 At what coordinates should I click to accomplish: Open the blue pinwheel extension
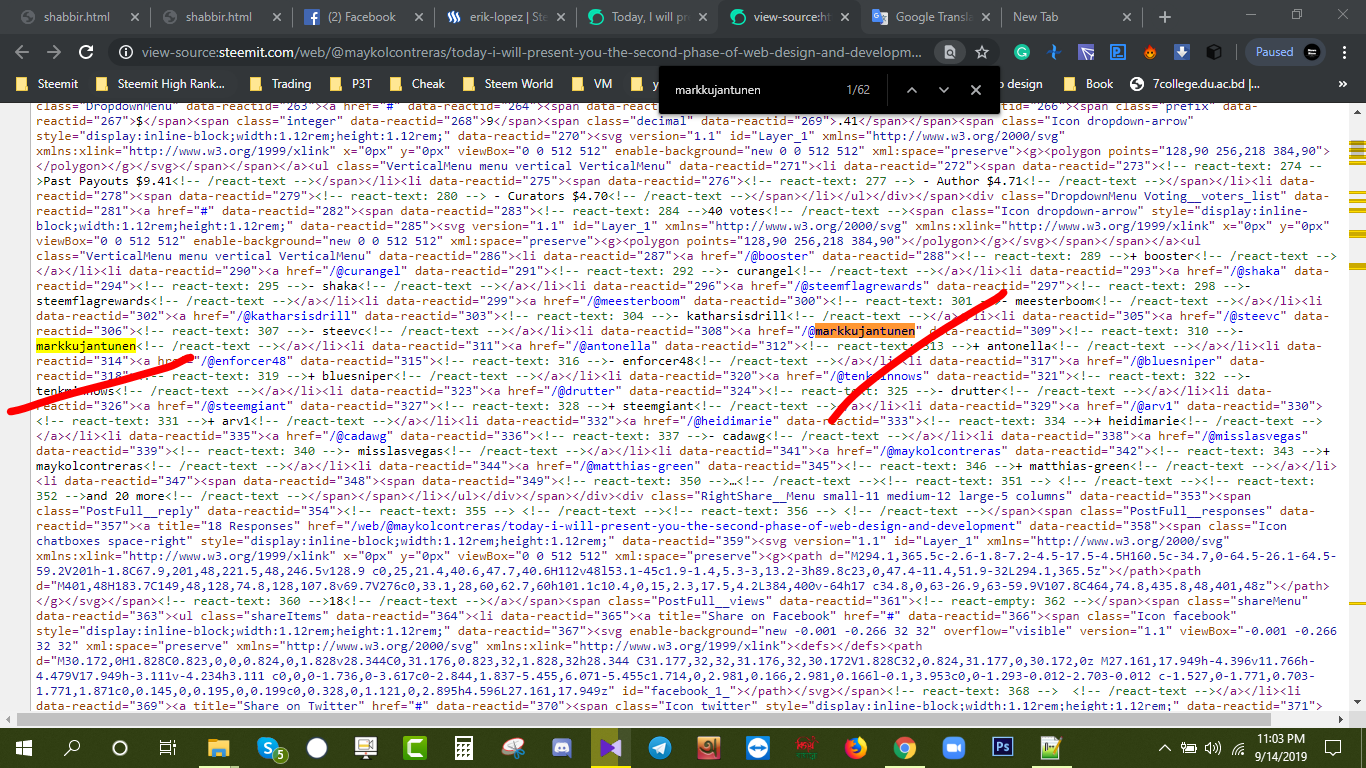[1054, 52]
